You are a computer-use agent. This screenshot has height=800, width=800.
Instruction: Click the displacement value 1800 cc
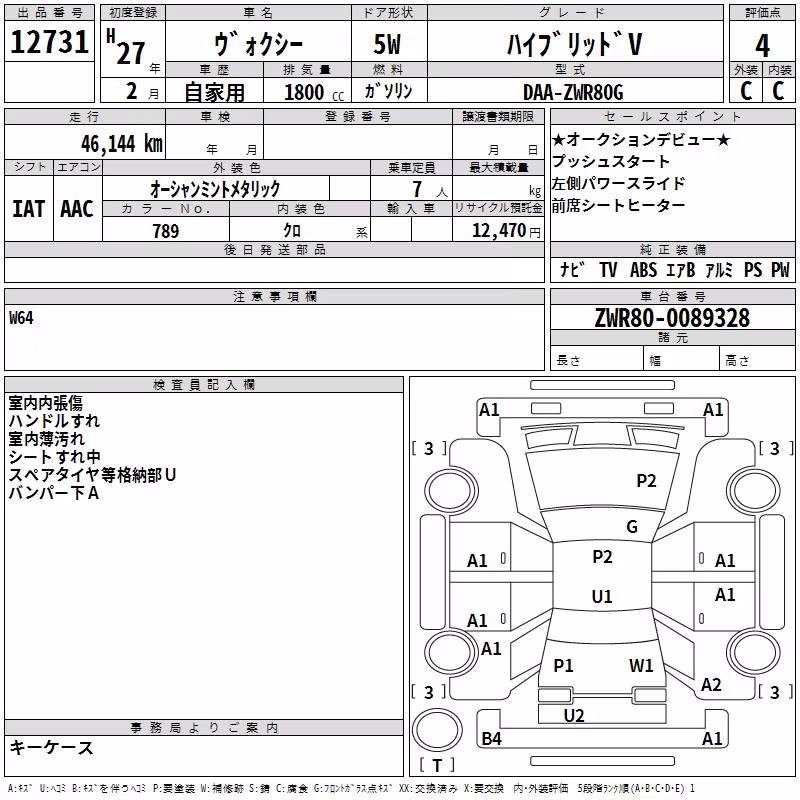pyautogui.click(x=314, y=92)
